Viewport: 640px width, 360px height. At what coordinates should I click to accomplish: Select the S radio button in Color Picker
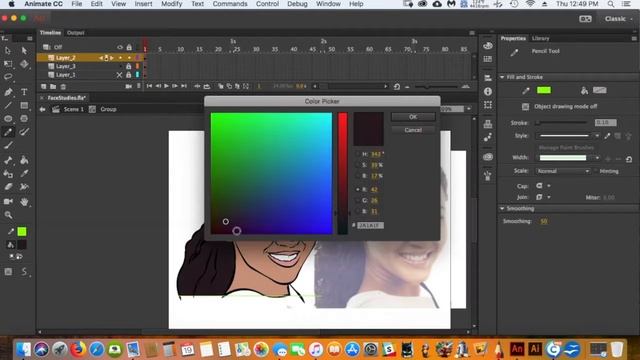358,165
